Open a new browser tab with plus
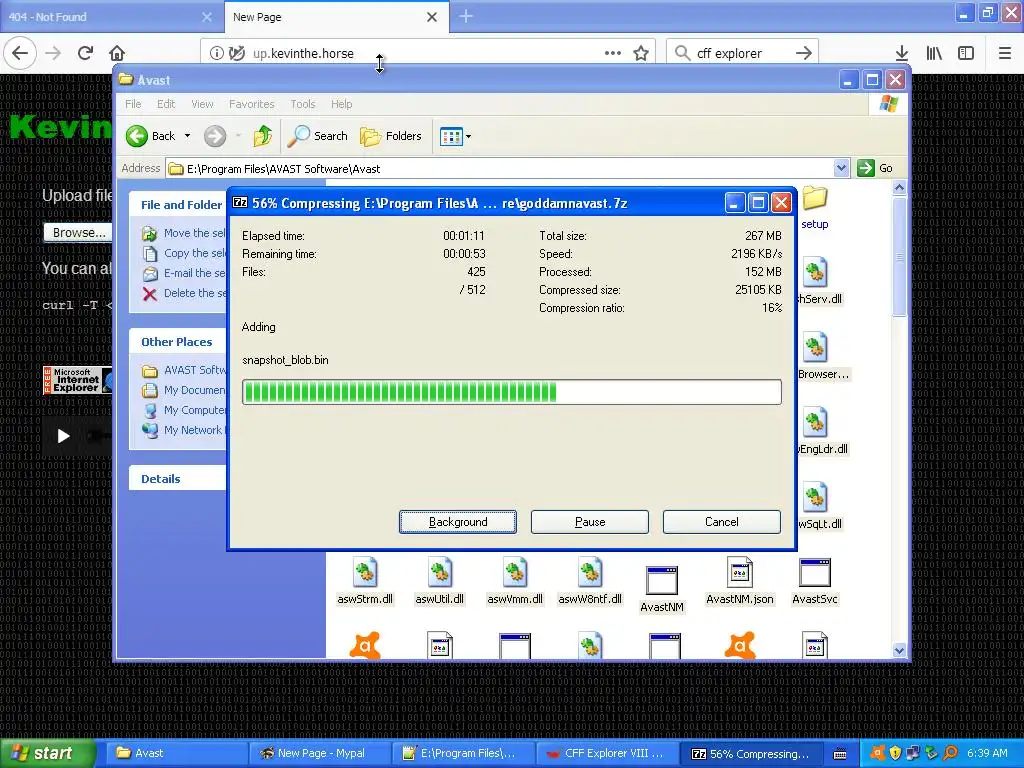 466,16
